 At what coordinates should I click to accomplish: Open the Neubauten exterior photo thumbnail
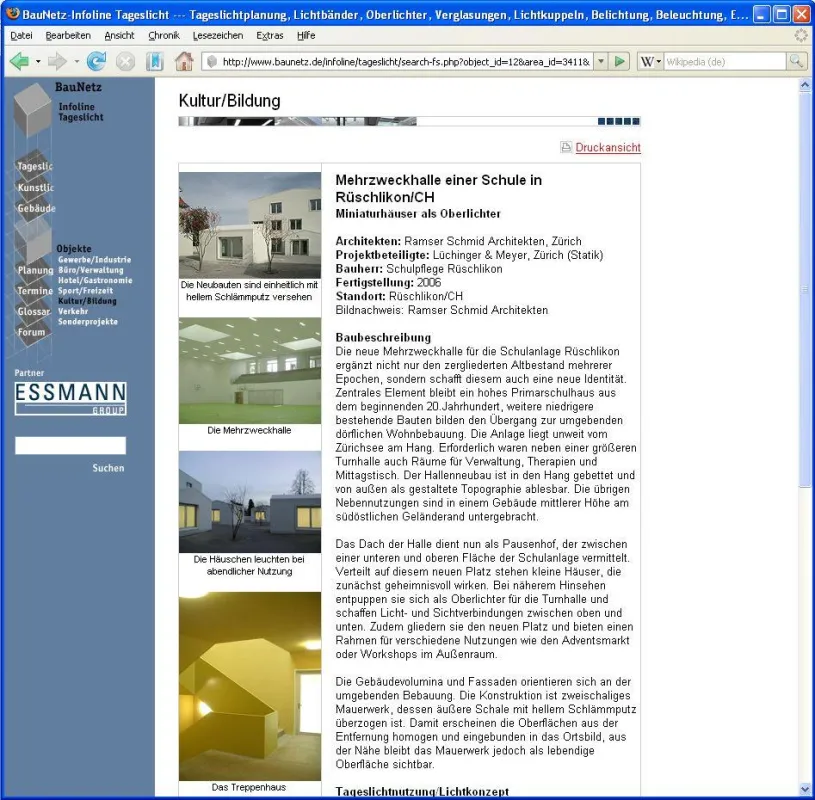click(x=249, y=225)
